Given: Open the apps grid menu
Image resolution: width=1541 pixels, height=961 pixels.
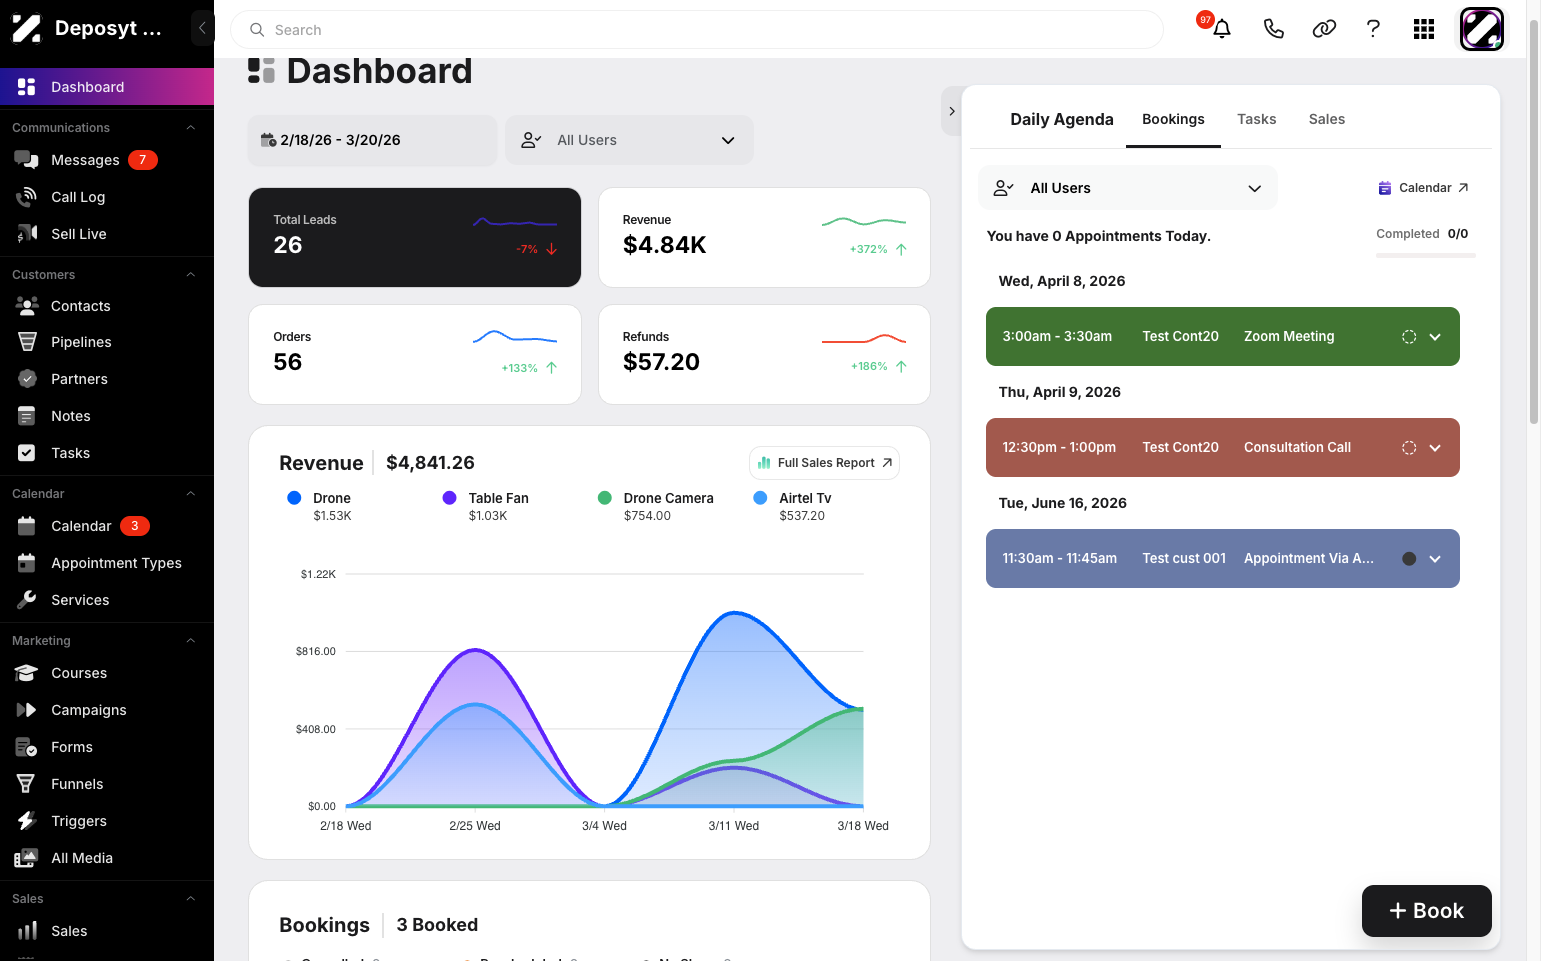Looking at the screenshot, I should (1424, 29).
